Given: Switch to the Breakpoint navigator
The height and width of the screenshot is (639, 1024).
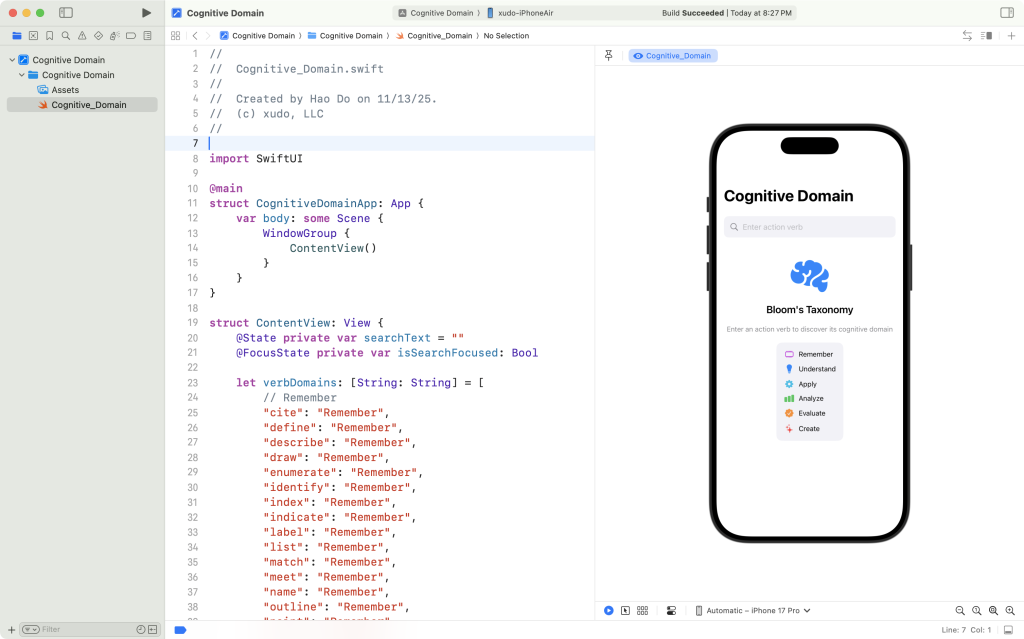Looking at the screenshot, I should pyautogui.click(x=131, y=35).
